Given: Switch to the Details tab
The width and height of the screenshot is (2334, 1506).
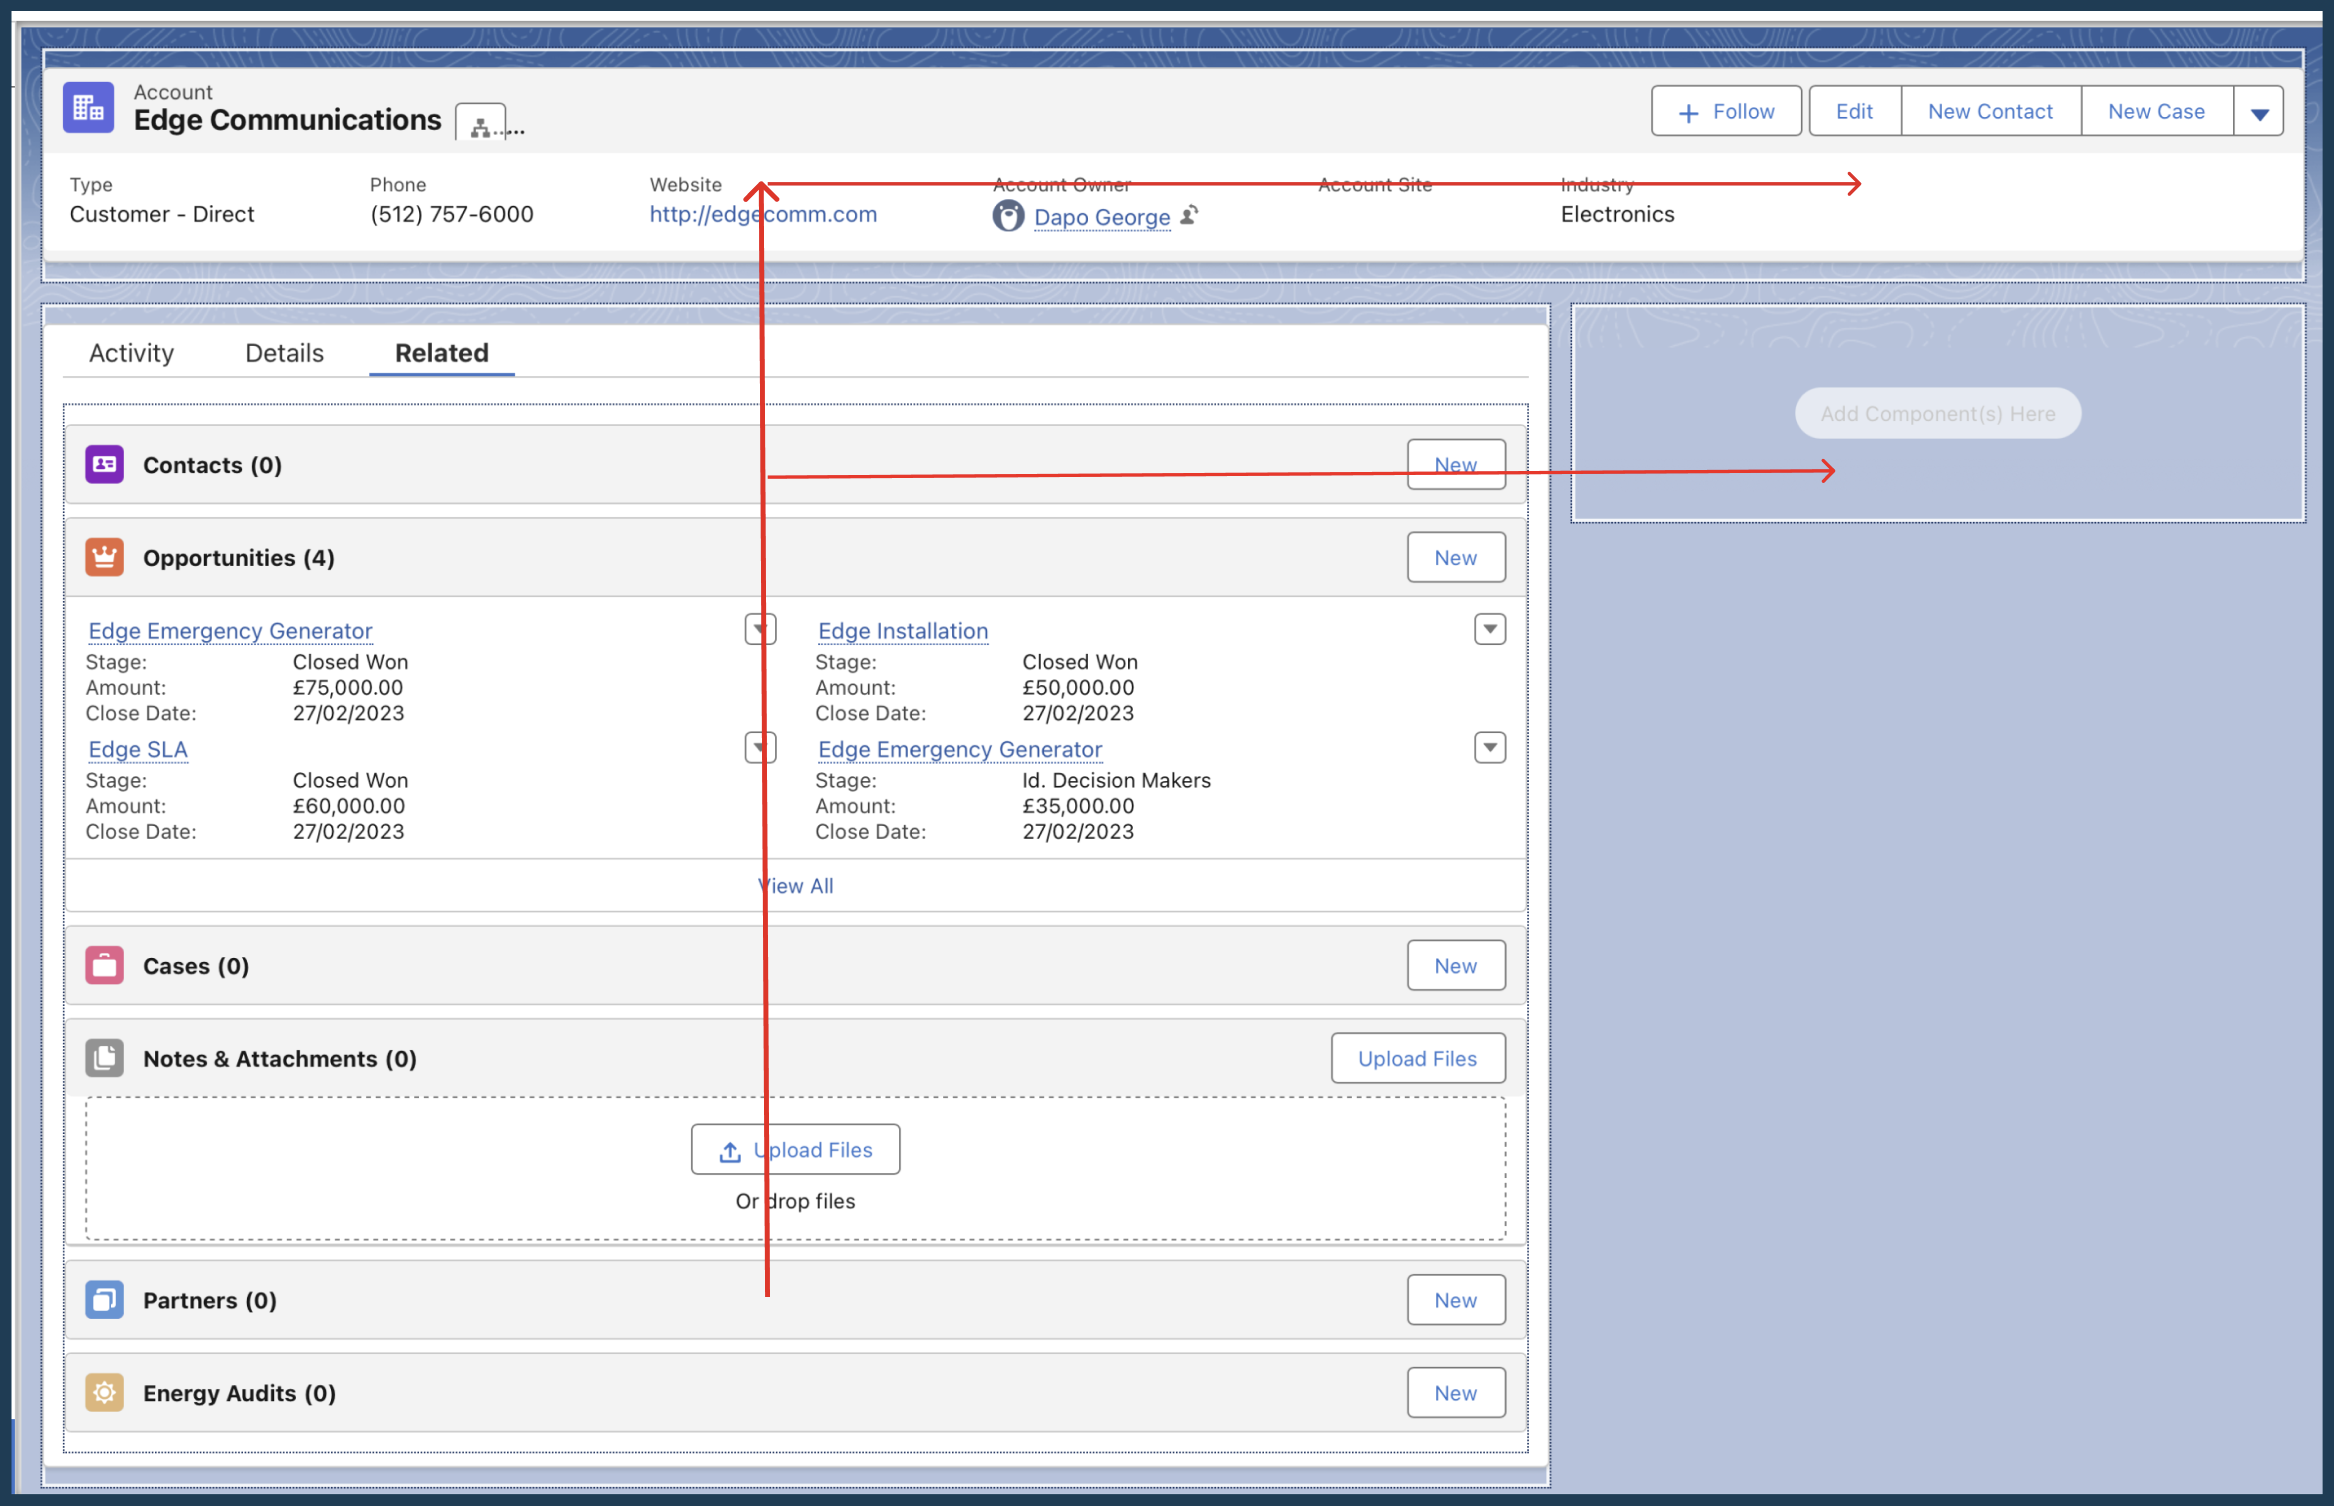Looking at the screenshot, I should [284, 353].
